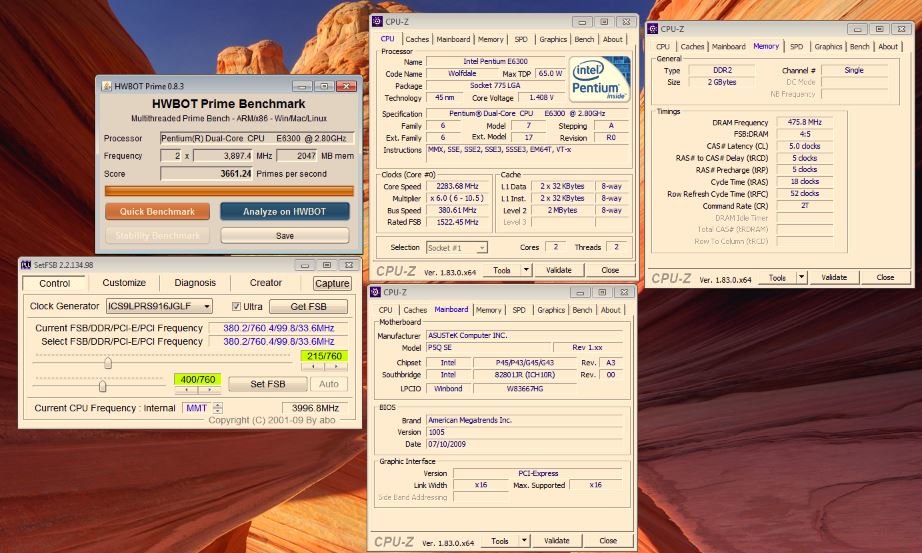
Task: Click Validate in CPU-Z Memory window
Action: coord(834,277)
